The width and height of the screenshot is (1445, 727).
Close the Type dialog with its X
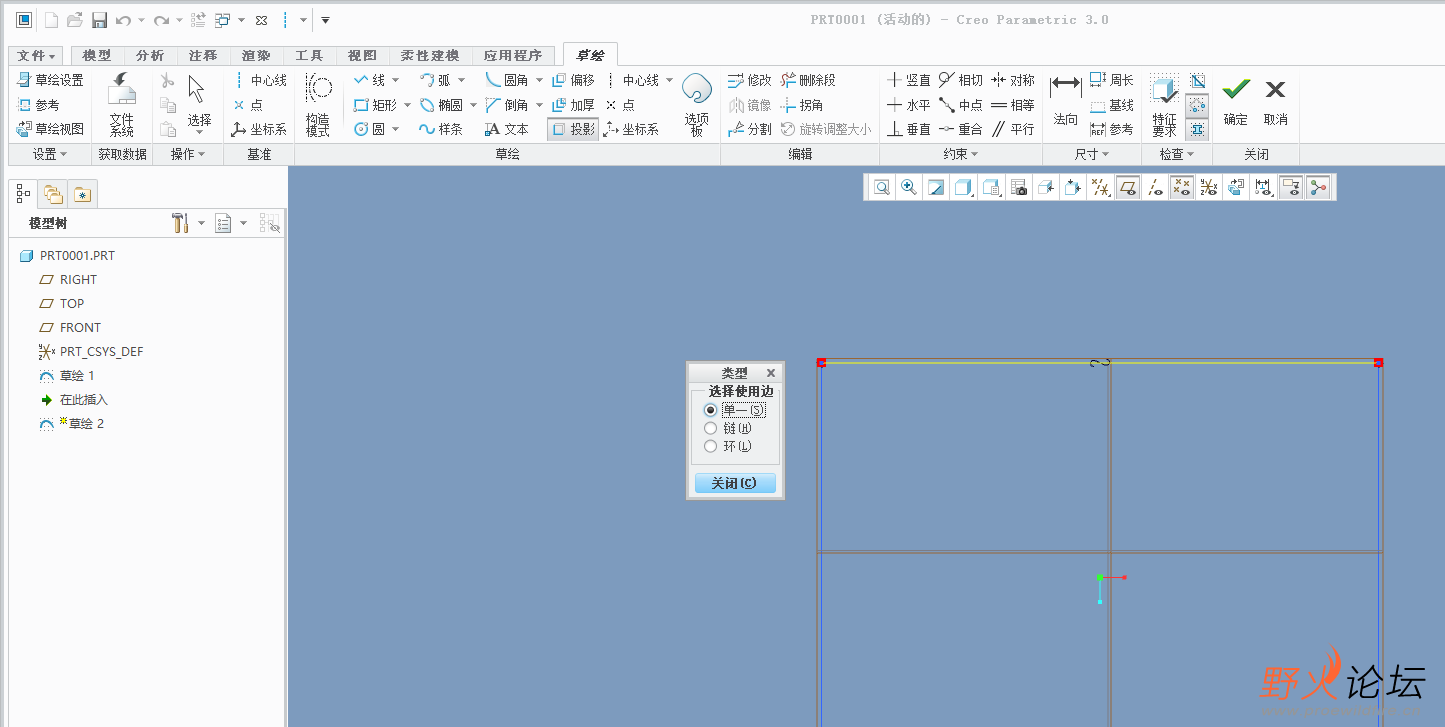coord(770,373)
